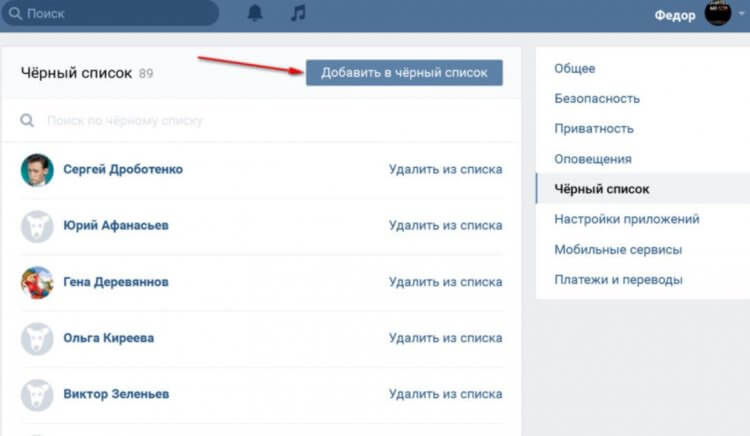This screenshot has height=436, width=750.
Task: Click the blacklist count 89
Action: click(146, 73)
